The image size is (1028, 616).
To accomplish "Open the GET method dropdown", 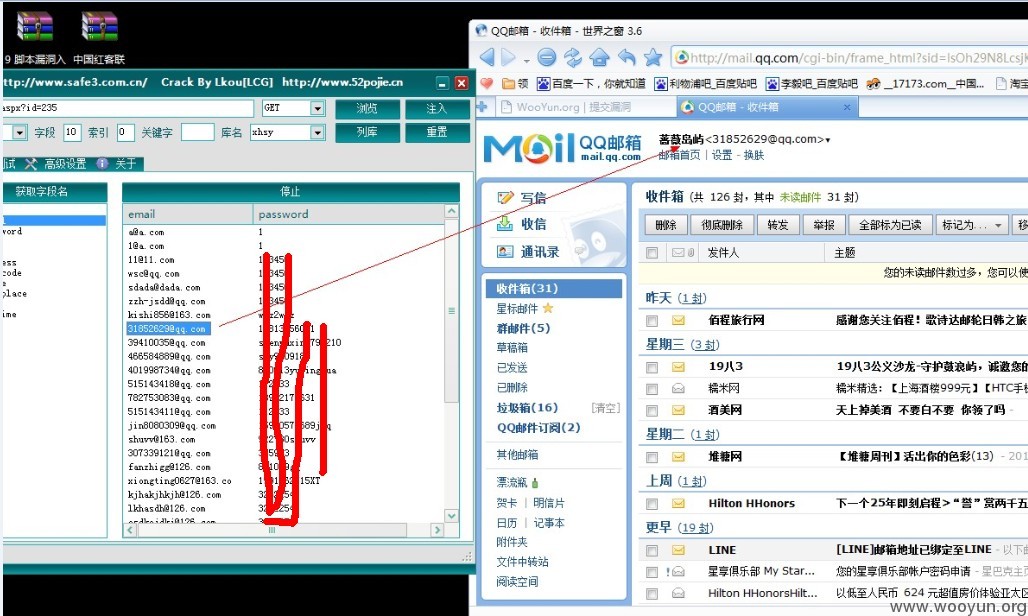I will point(317,108).
